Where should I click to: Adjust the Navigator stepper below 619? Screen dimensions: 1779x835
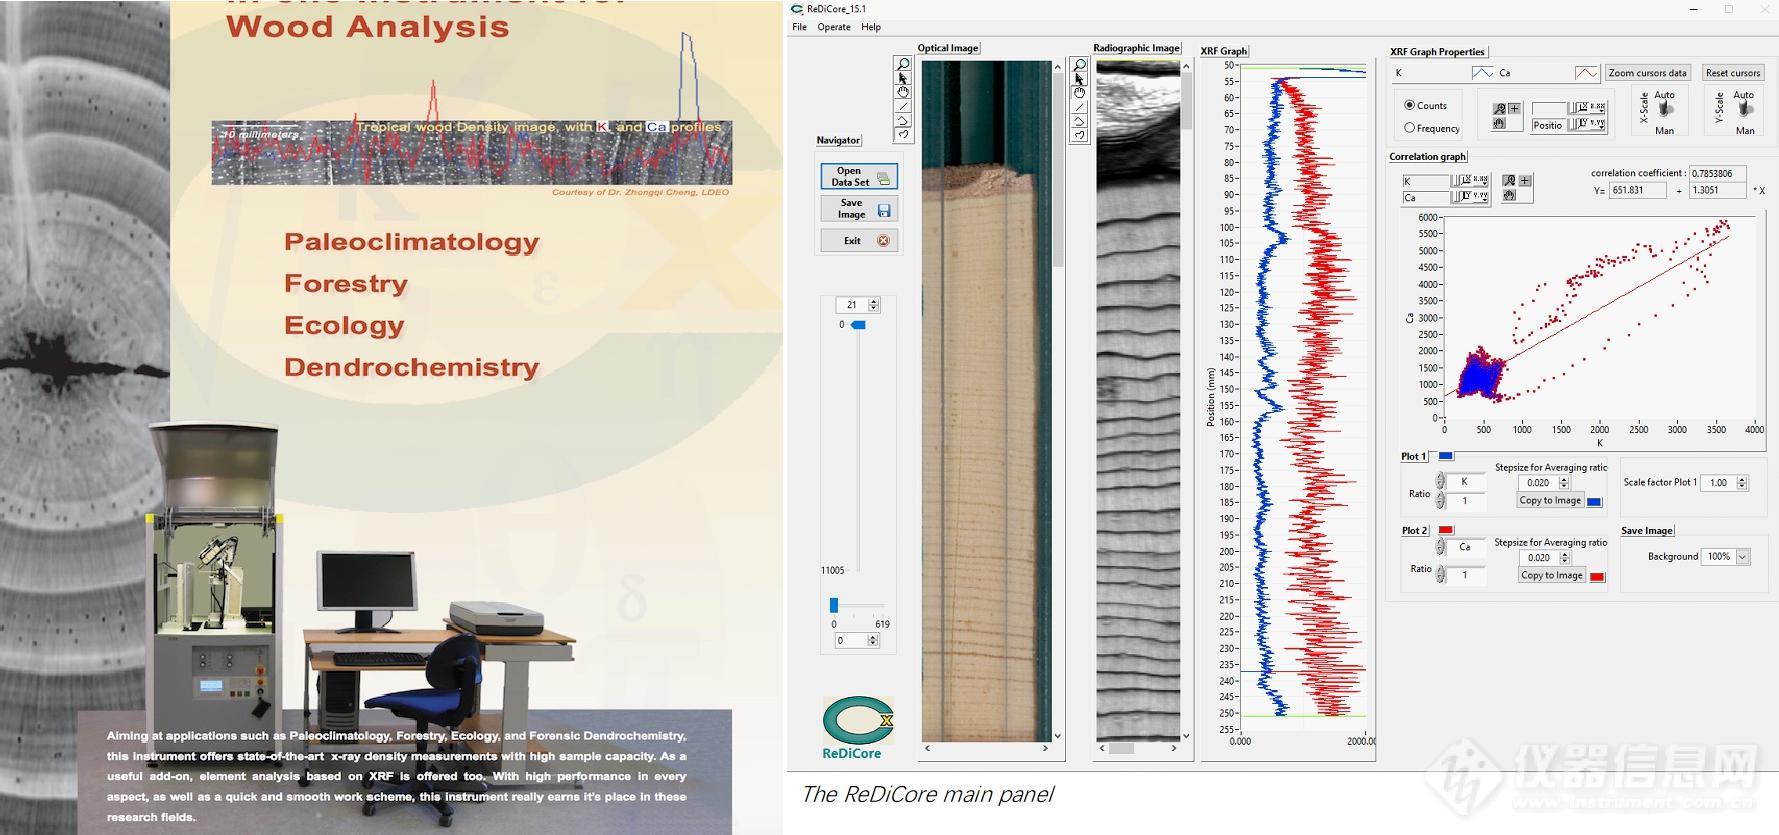[x=872, y=641]
